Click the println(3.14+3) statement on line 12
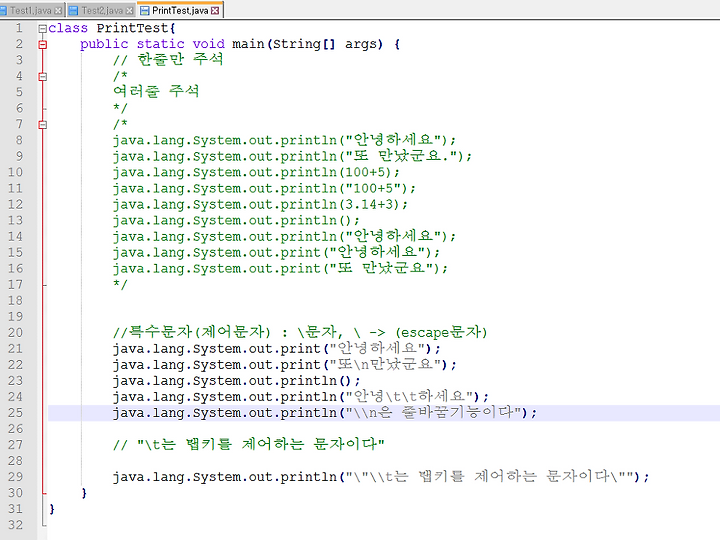 pyautogui.click(x=260, y=205)
